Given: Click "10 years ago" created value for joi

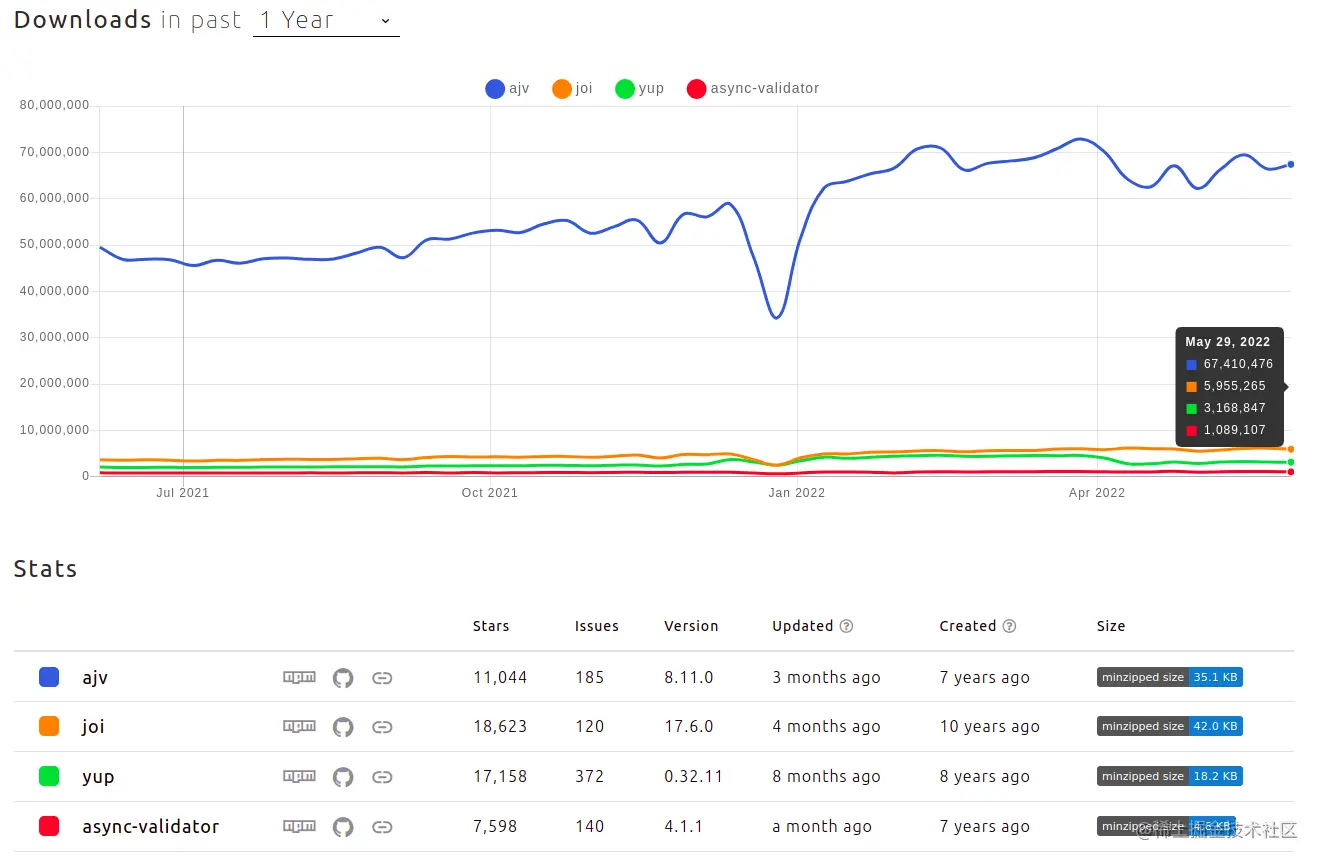Looking at the screenshot, I should point(990,727).
